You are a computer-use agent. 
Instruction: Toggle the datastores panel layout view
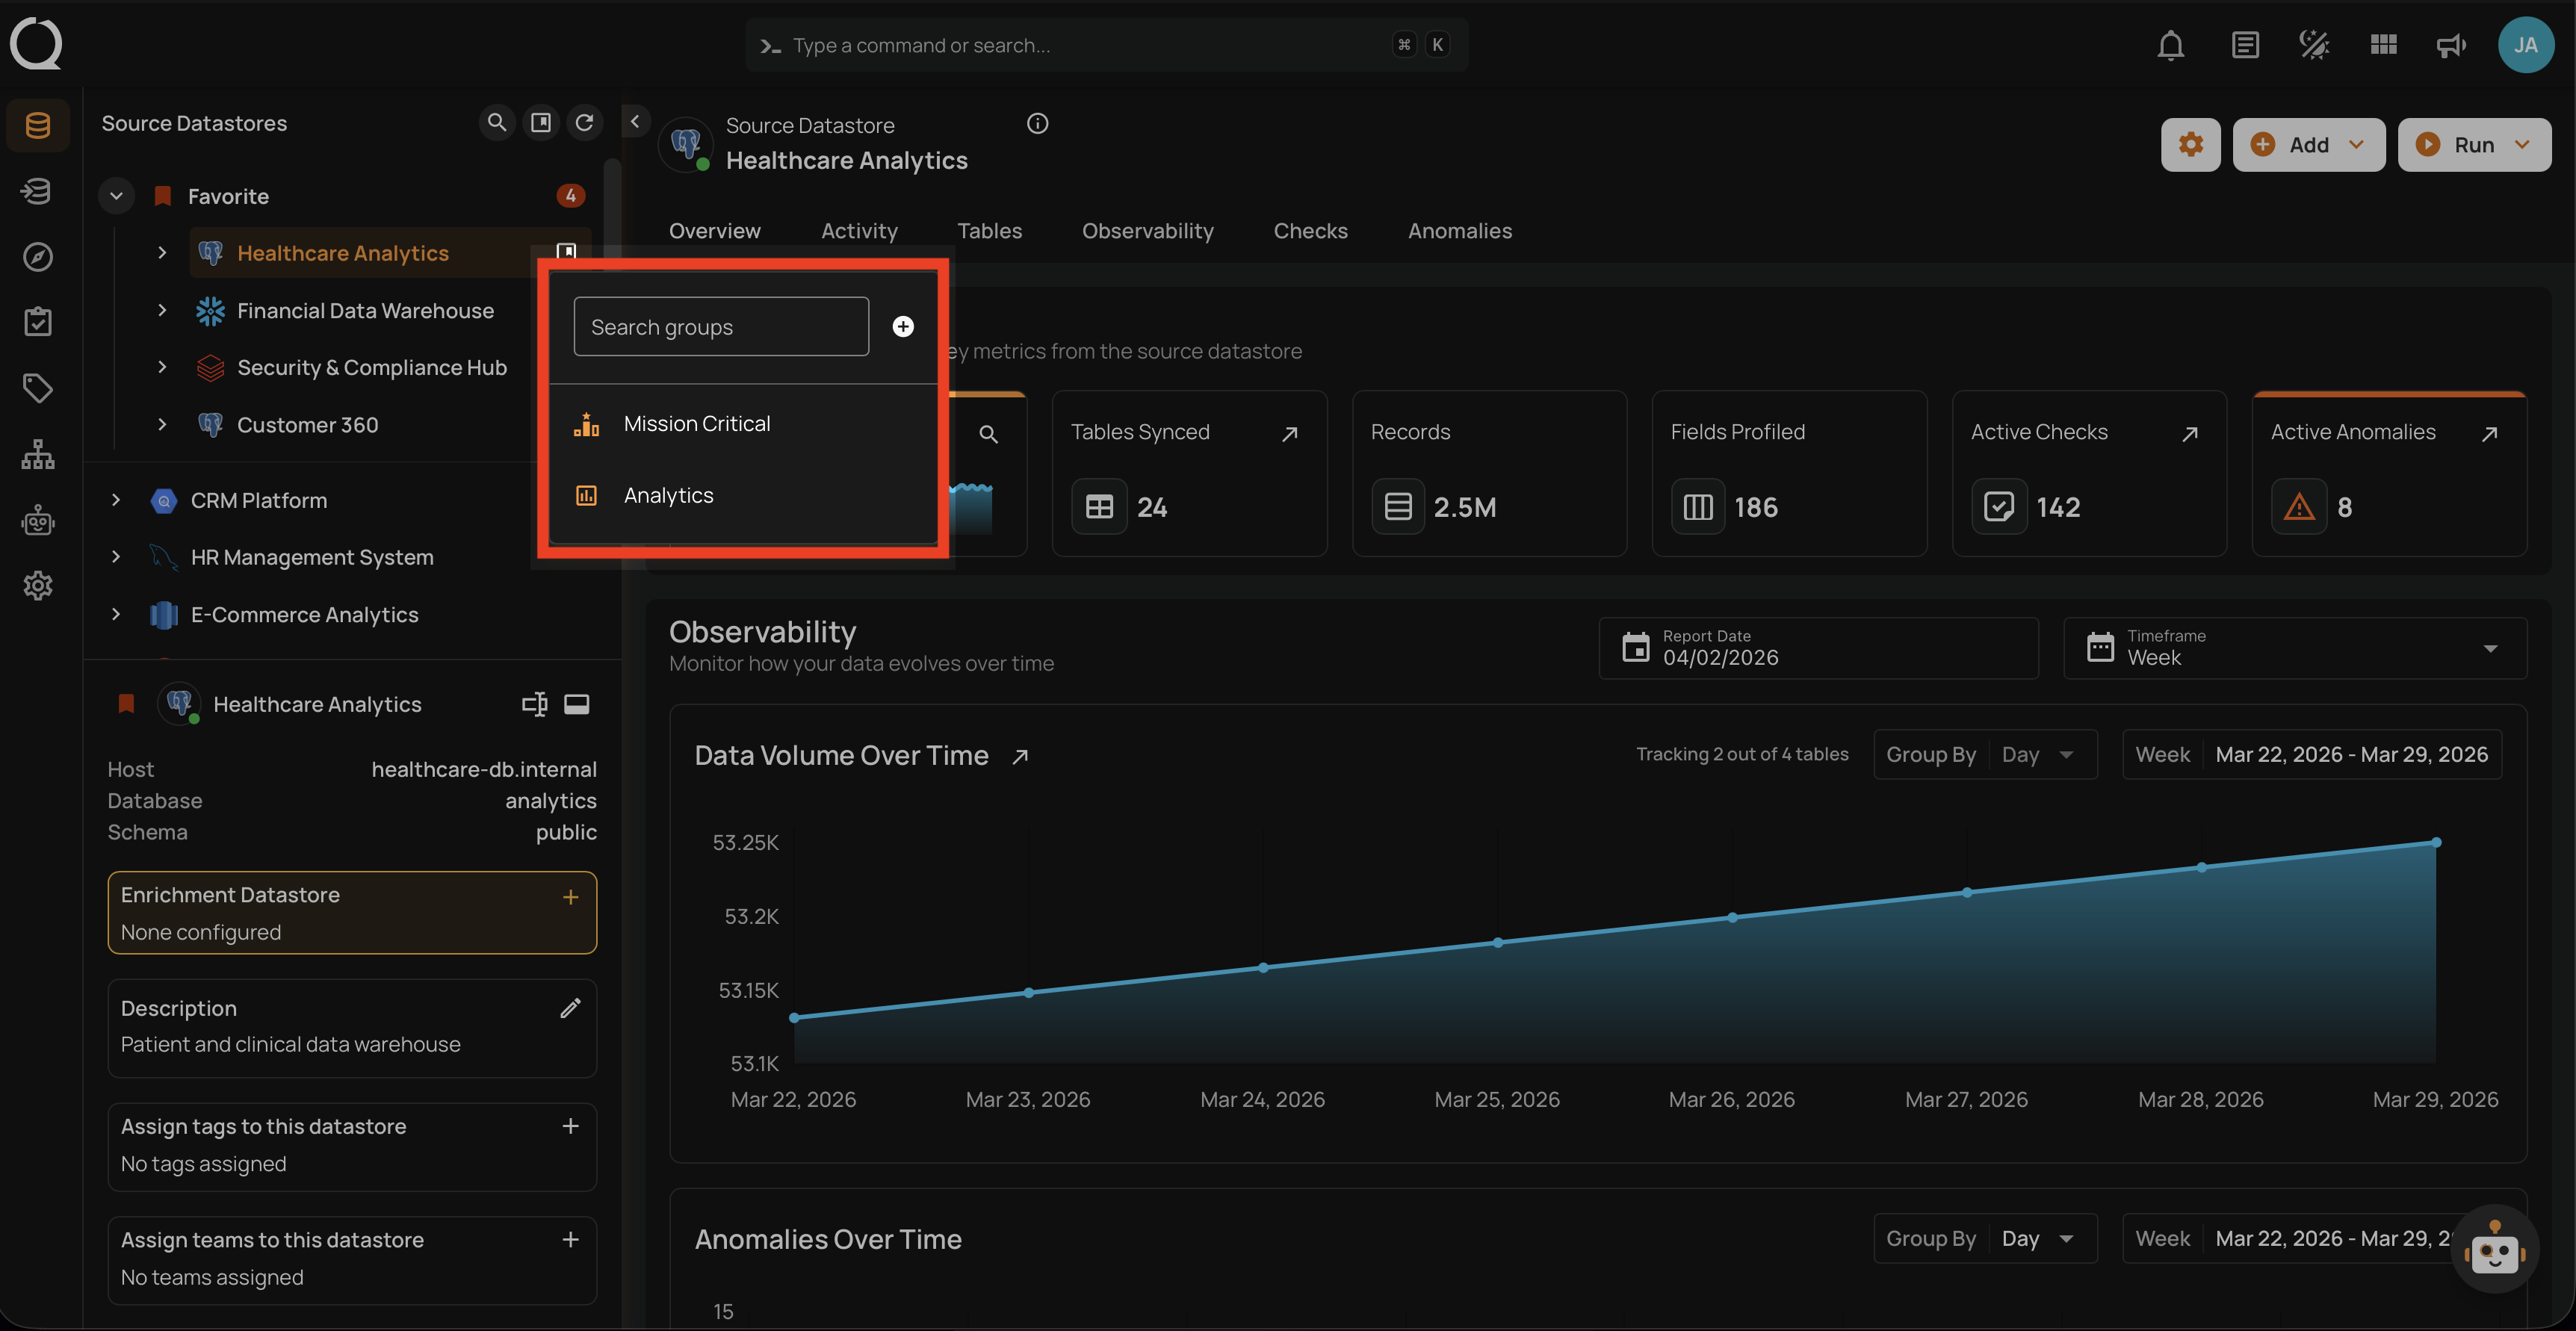(x=541, y=122)
